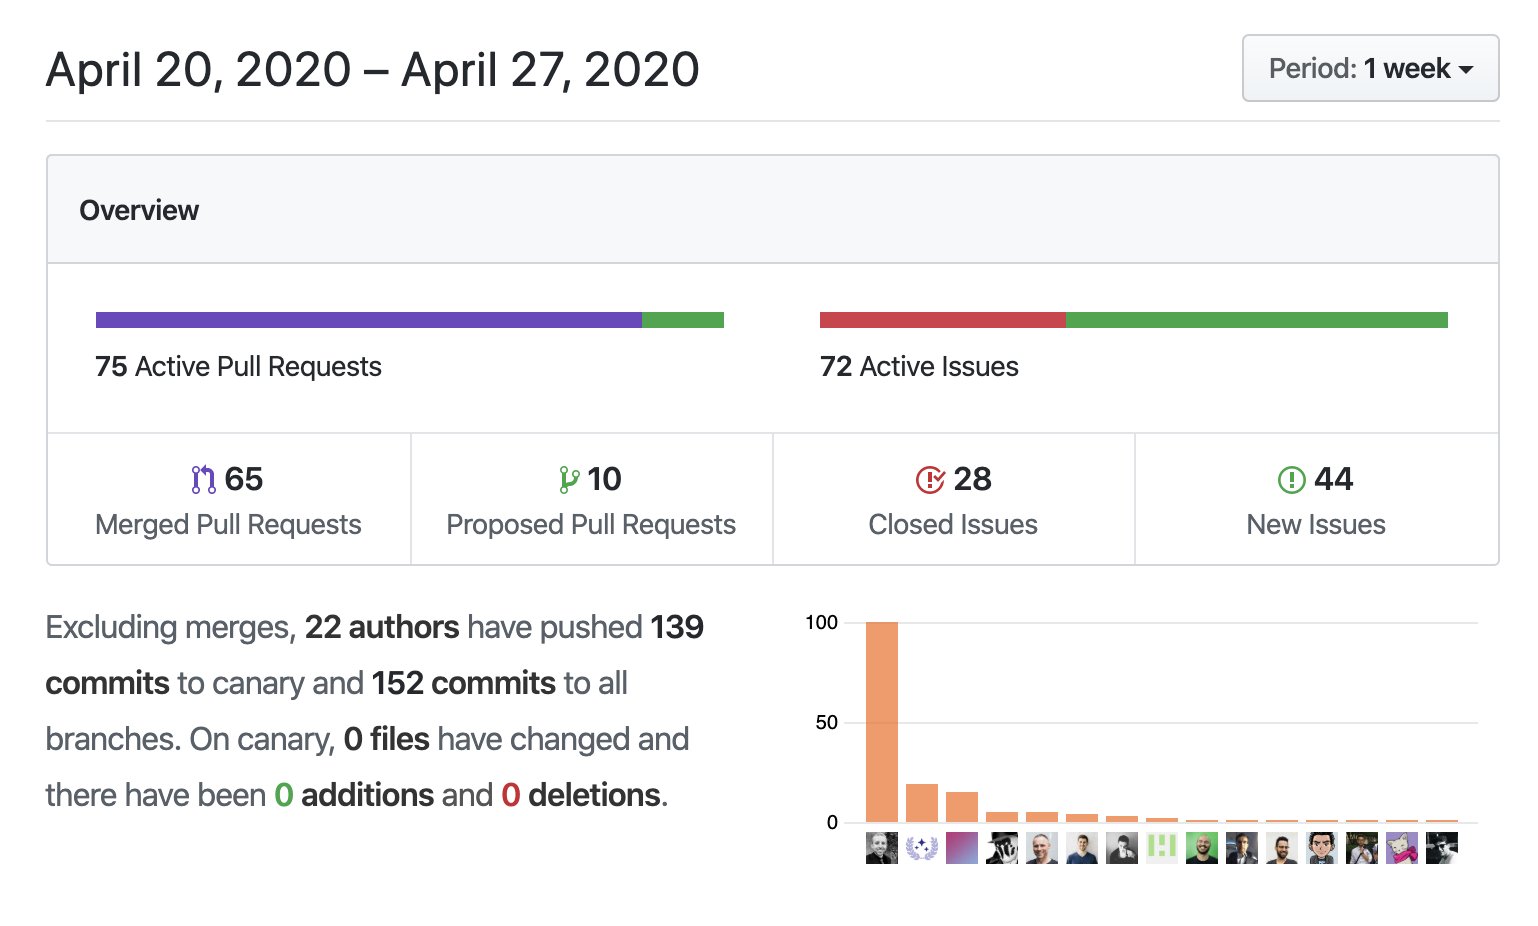Open the 10 Proposed Pull Requests link
The image size is (1538, 926).
coord(591,500)
